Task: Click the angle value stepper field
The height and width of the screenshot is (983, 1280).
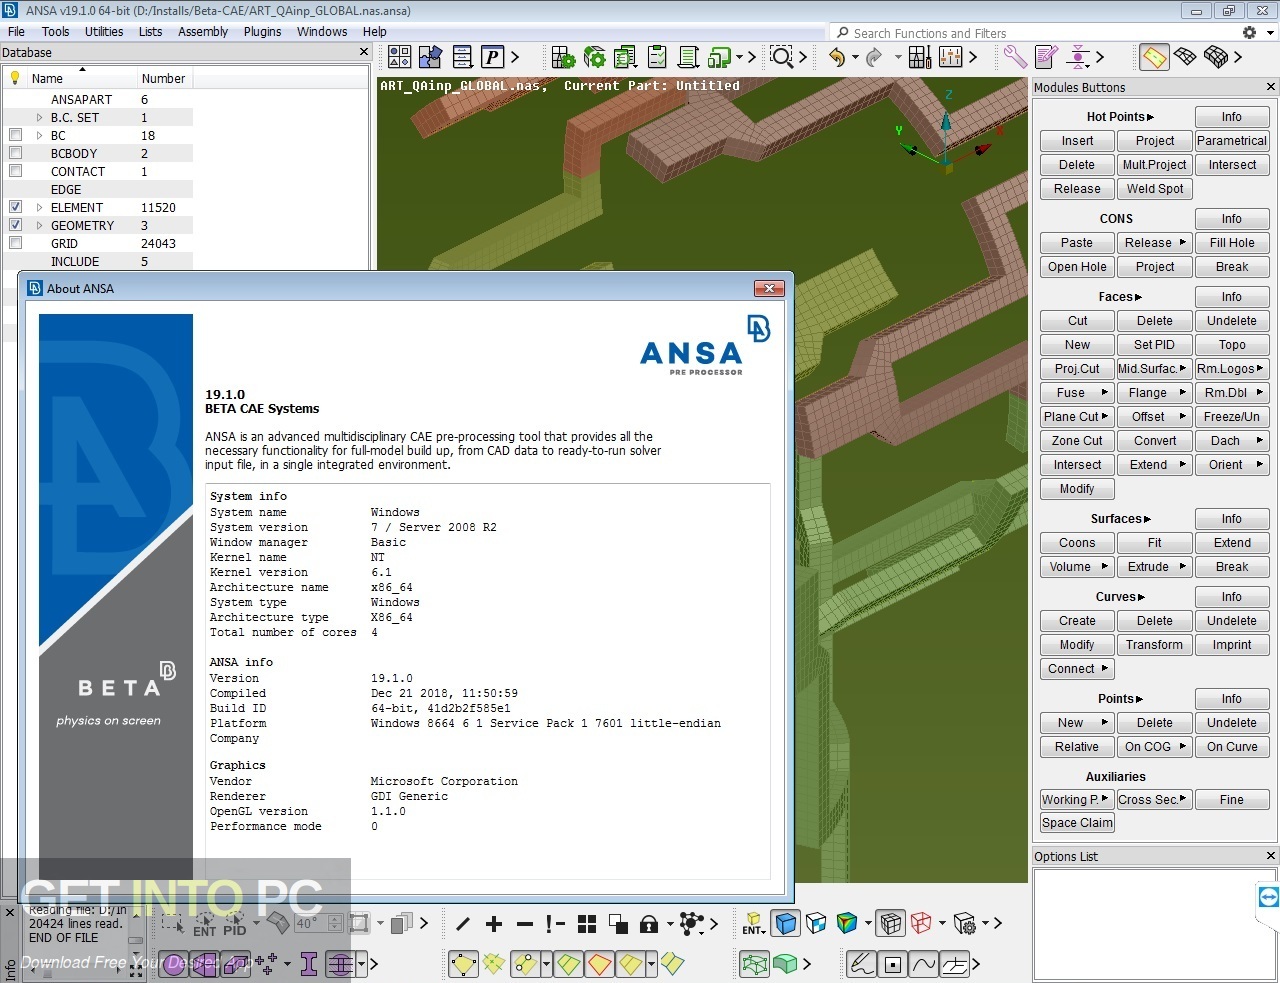Action: 318,923
